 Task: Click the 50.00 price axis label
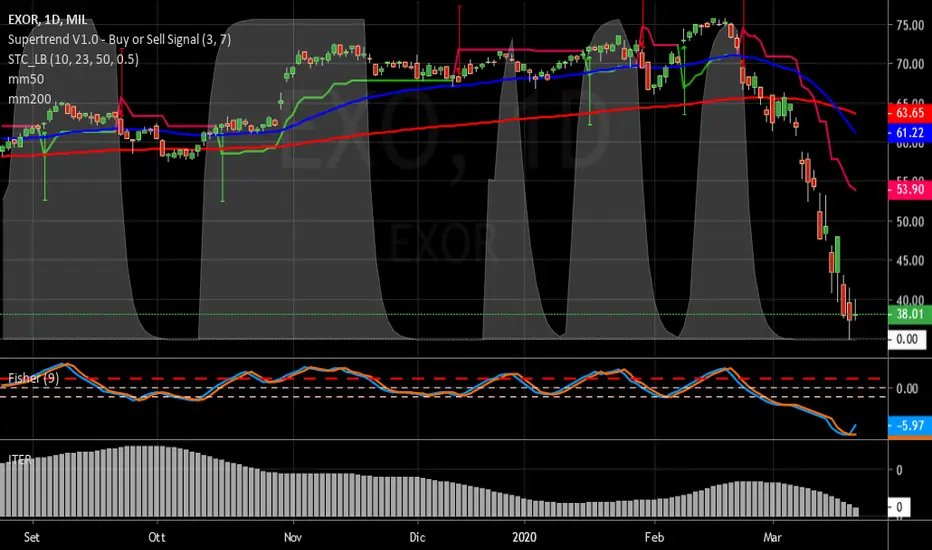point(910,221)
